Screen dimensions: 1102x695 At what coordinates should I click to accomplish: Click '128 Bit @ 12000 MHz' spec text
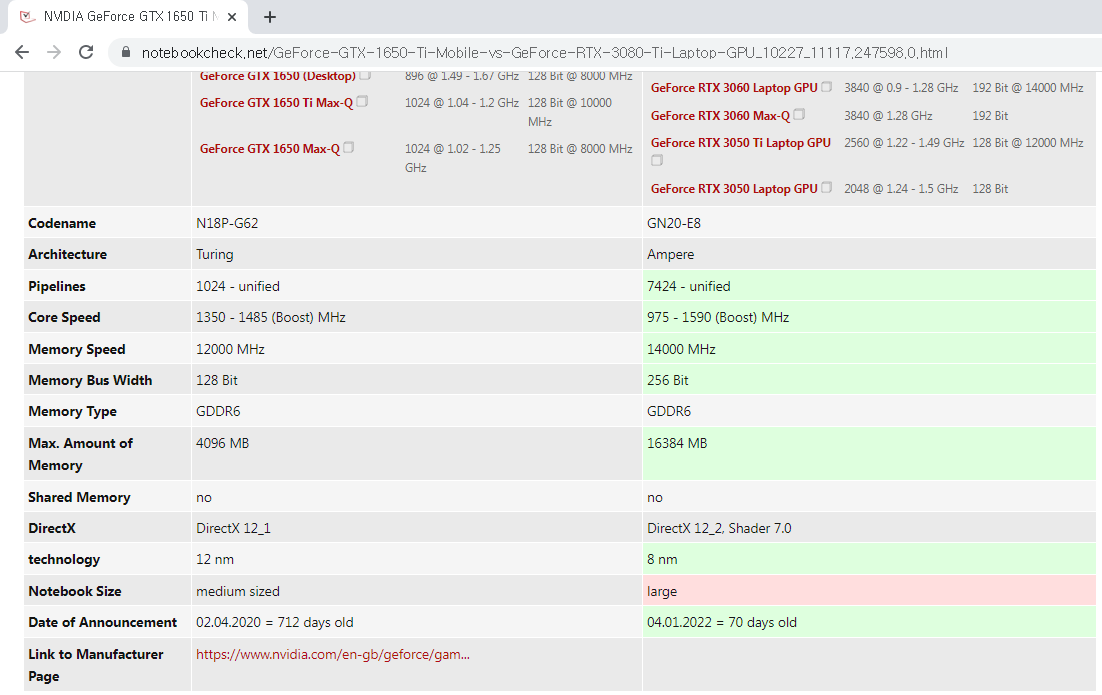click(x=1028, y=143)
